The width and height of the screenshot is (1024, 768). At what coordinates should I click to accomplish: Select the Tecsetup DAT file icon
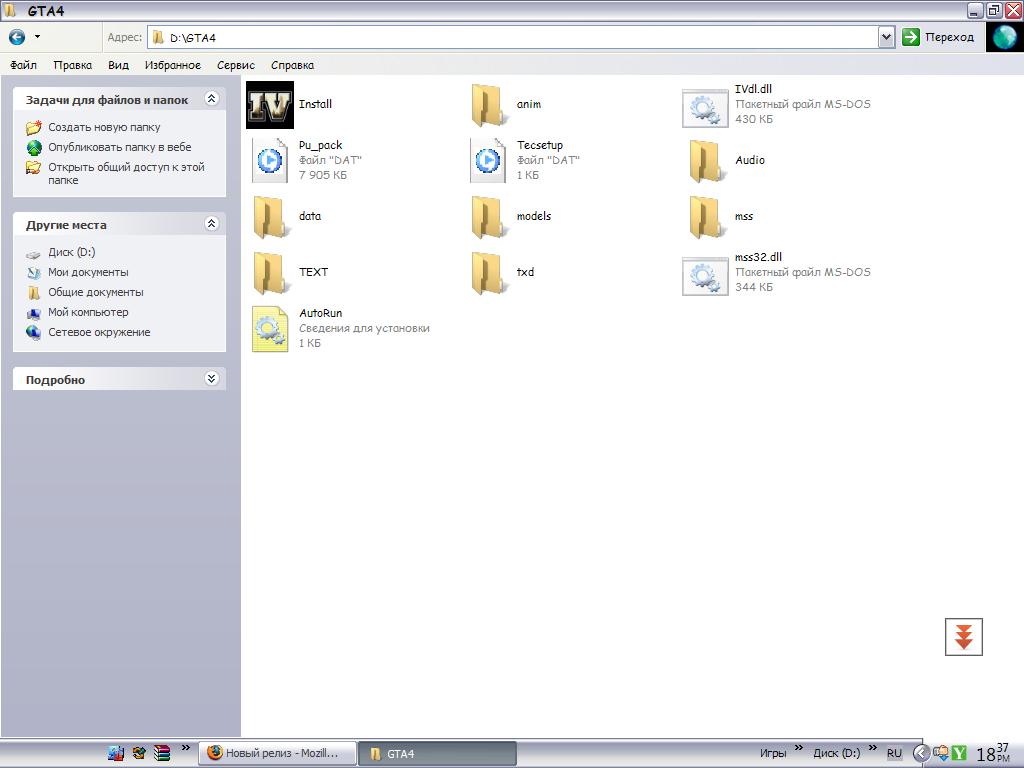pyautogui.click(x=487, y=161)
